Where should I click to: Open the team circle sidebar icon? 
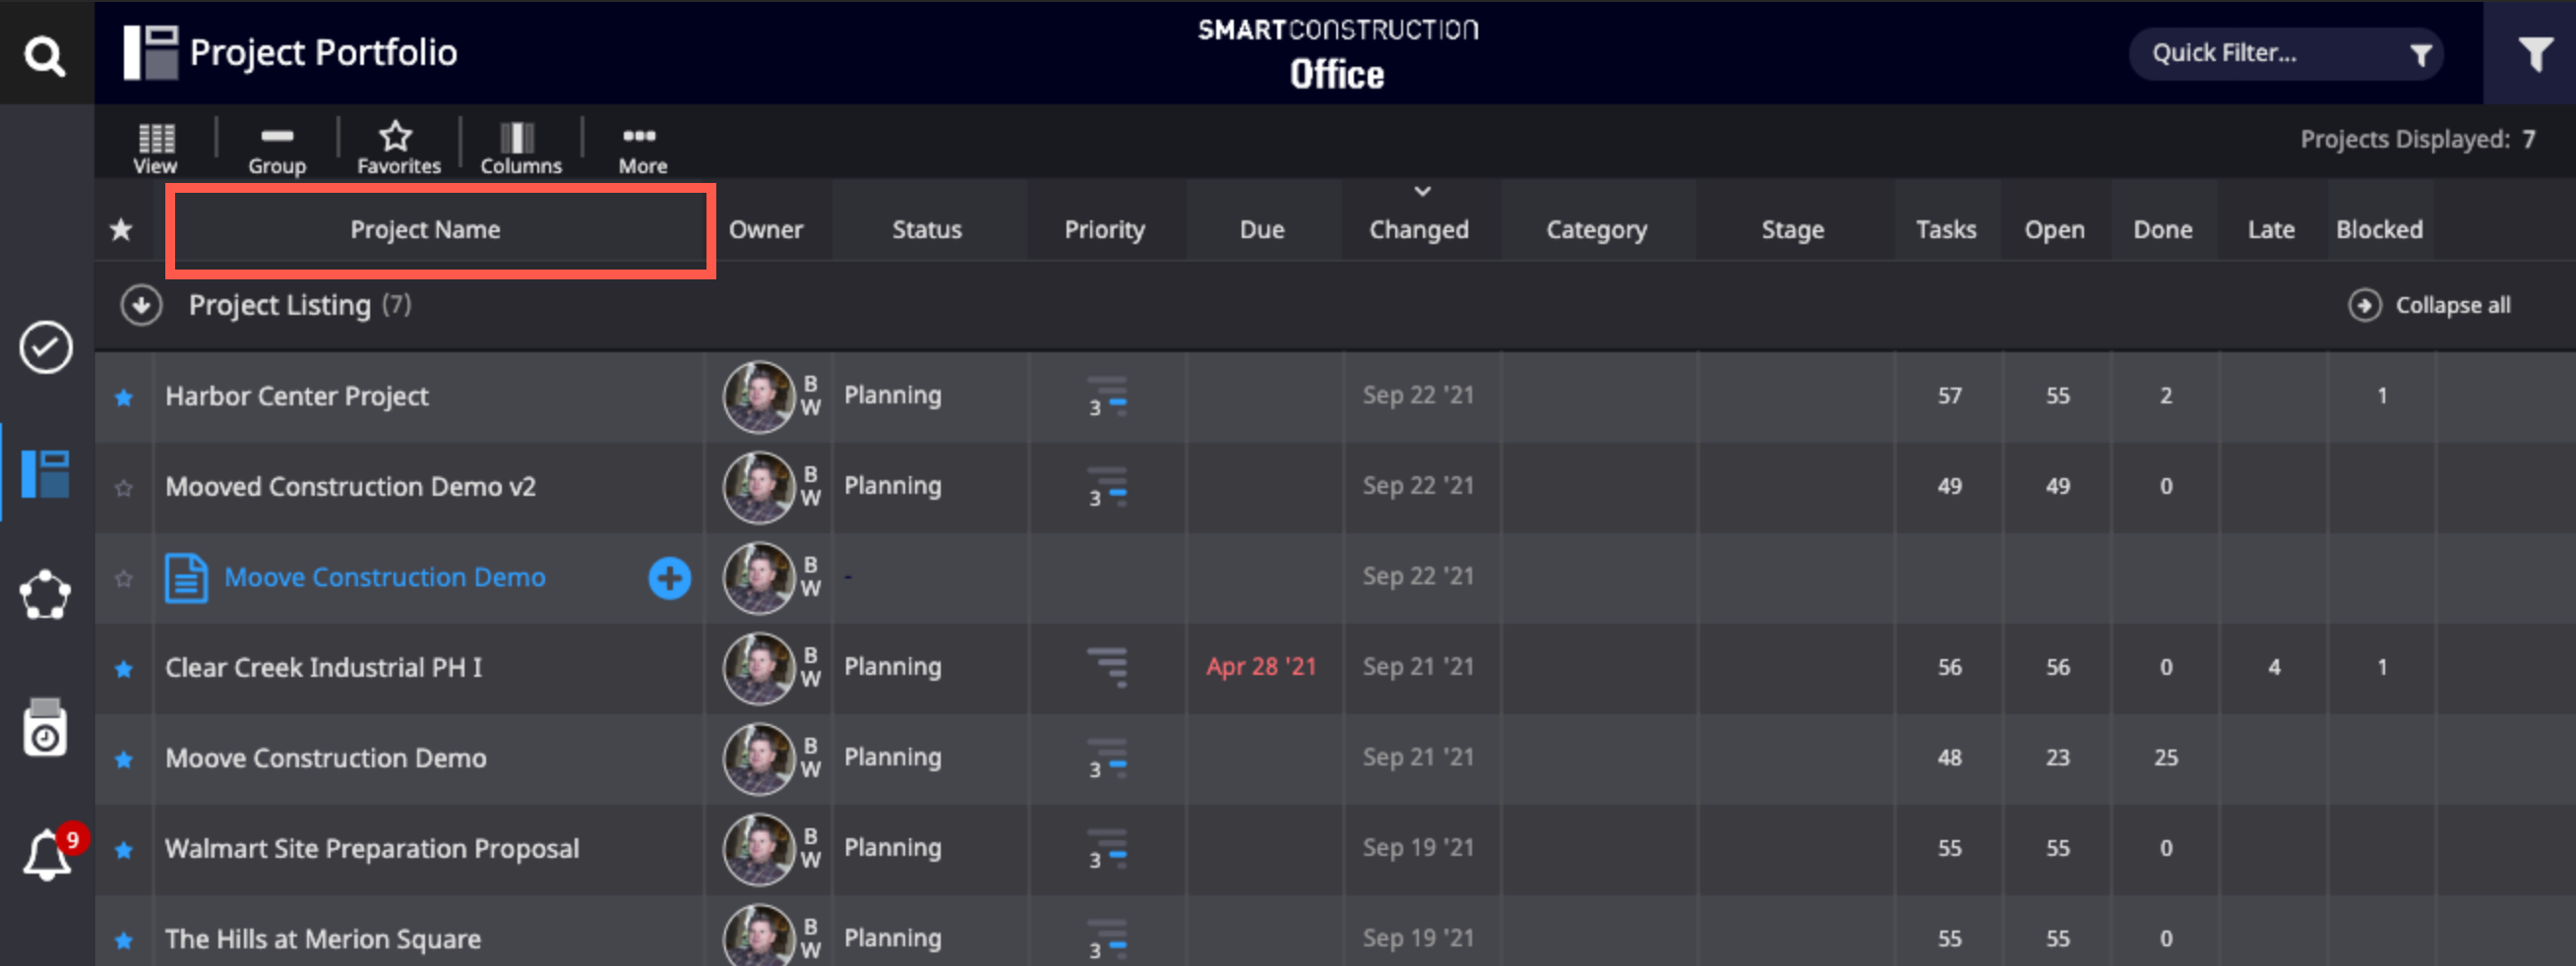pyautogui.click(x=45, y=595)
